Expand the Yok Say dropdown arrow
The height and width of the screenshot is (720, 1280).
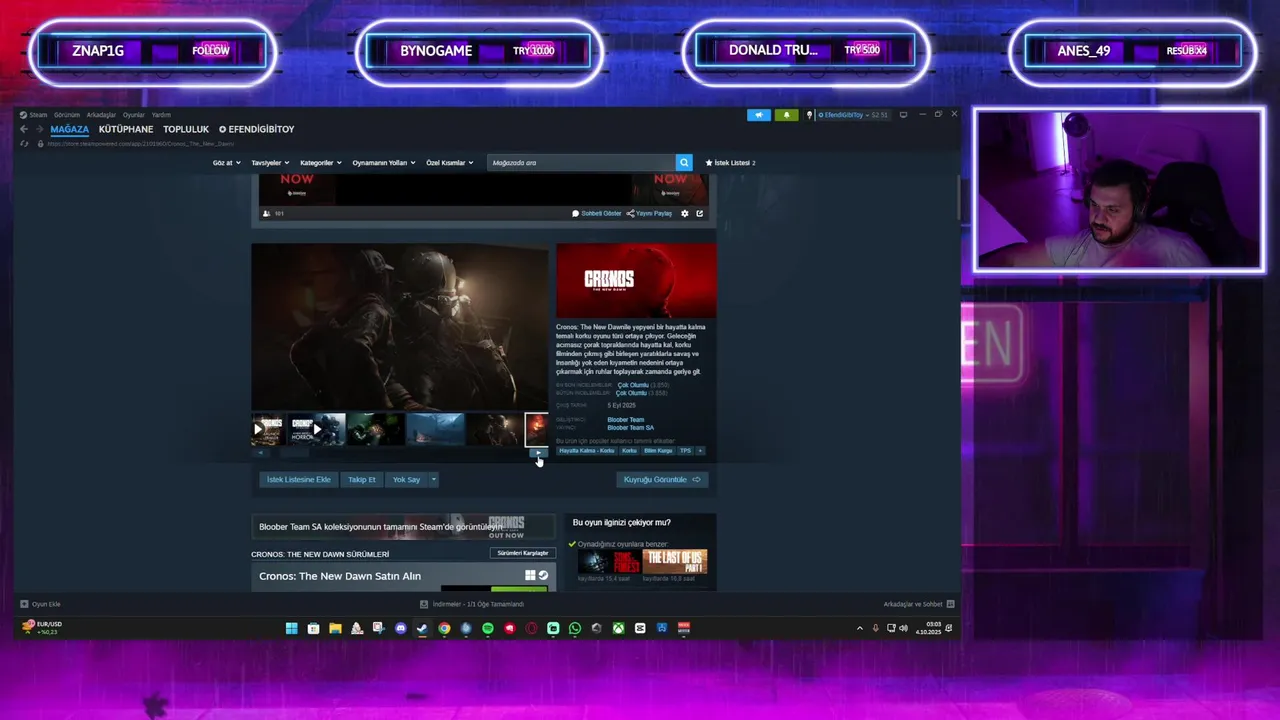point(433,479)
